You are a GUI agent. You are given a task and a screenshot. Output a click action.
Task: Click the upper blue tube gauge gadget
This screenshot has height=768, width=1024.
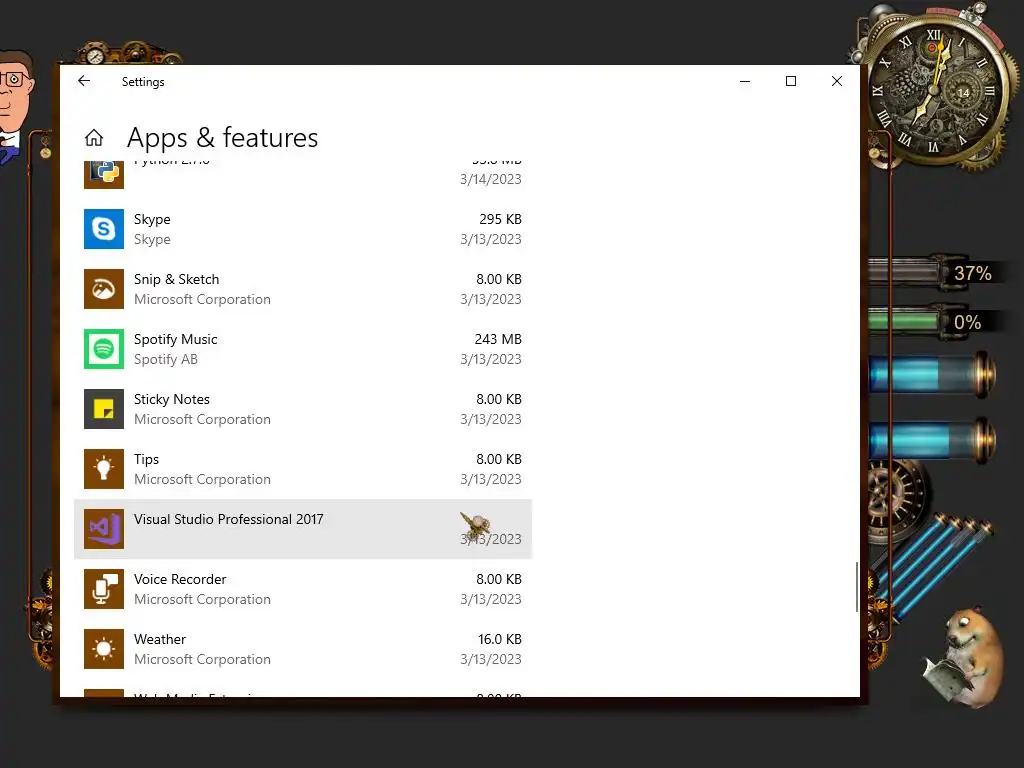coord(932,375)
